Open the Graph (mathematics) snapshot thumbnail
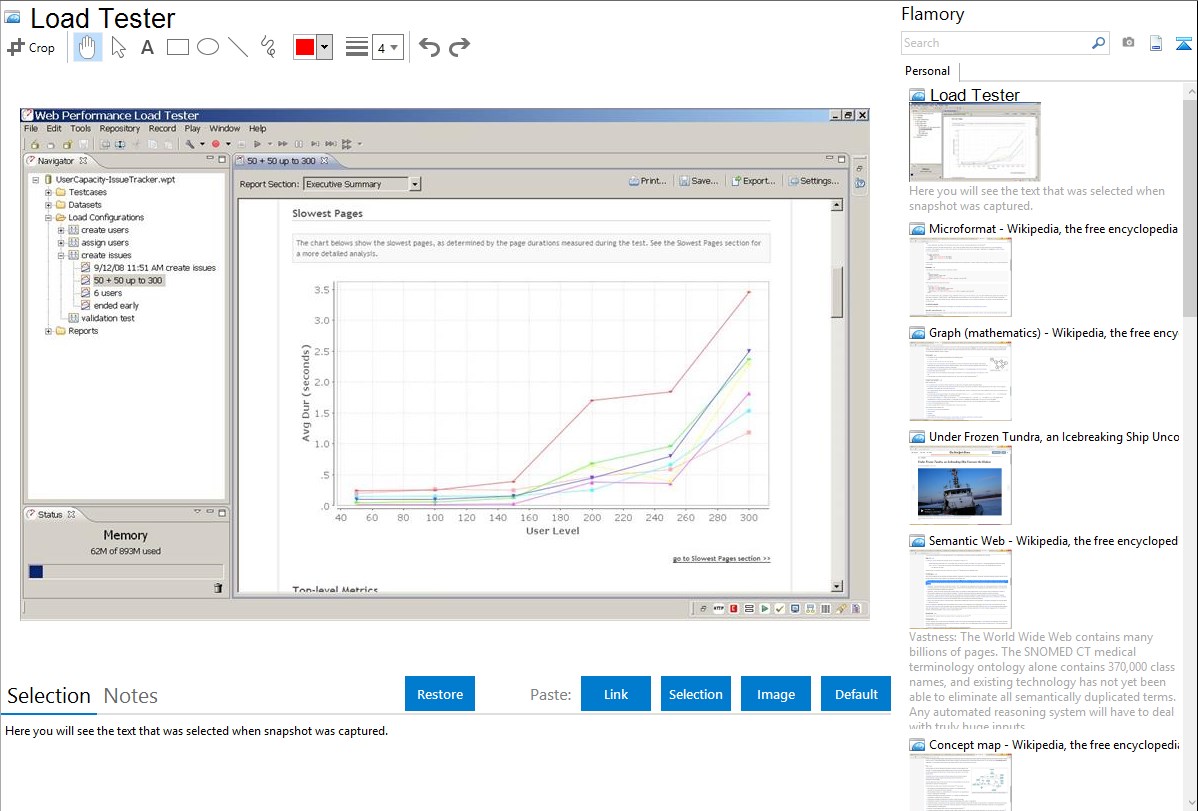The height and width of the screenshot is (811, 1198). point(960,381)
